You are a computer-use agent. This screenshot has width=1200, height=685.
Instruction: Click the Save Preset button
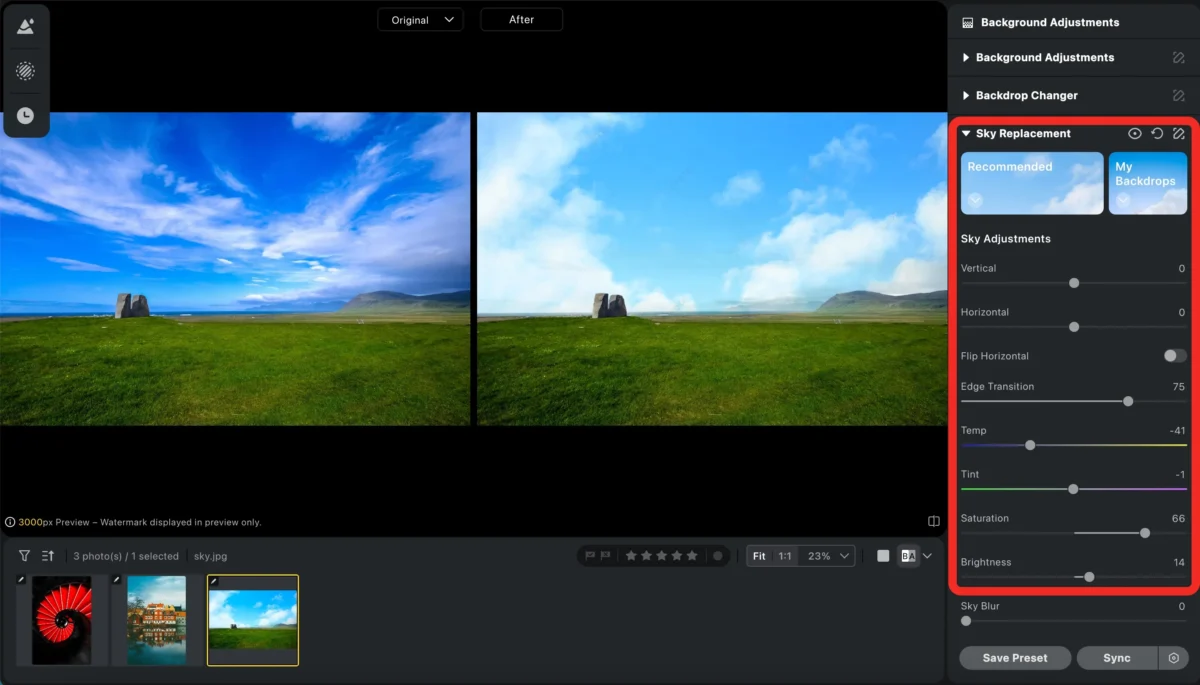1015,658
